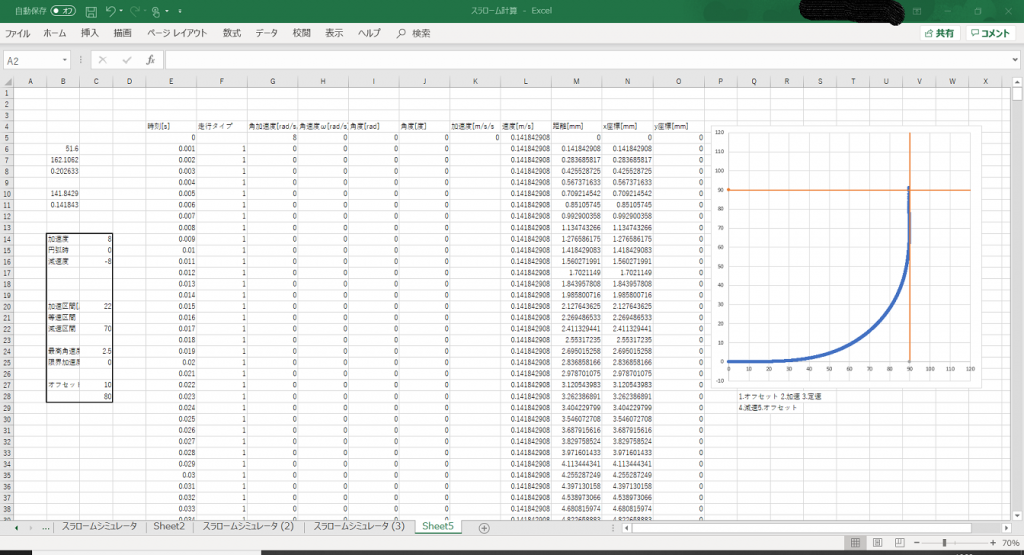Select the Sheet5 tab

point(438,526)
